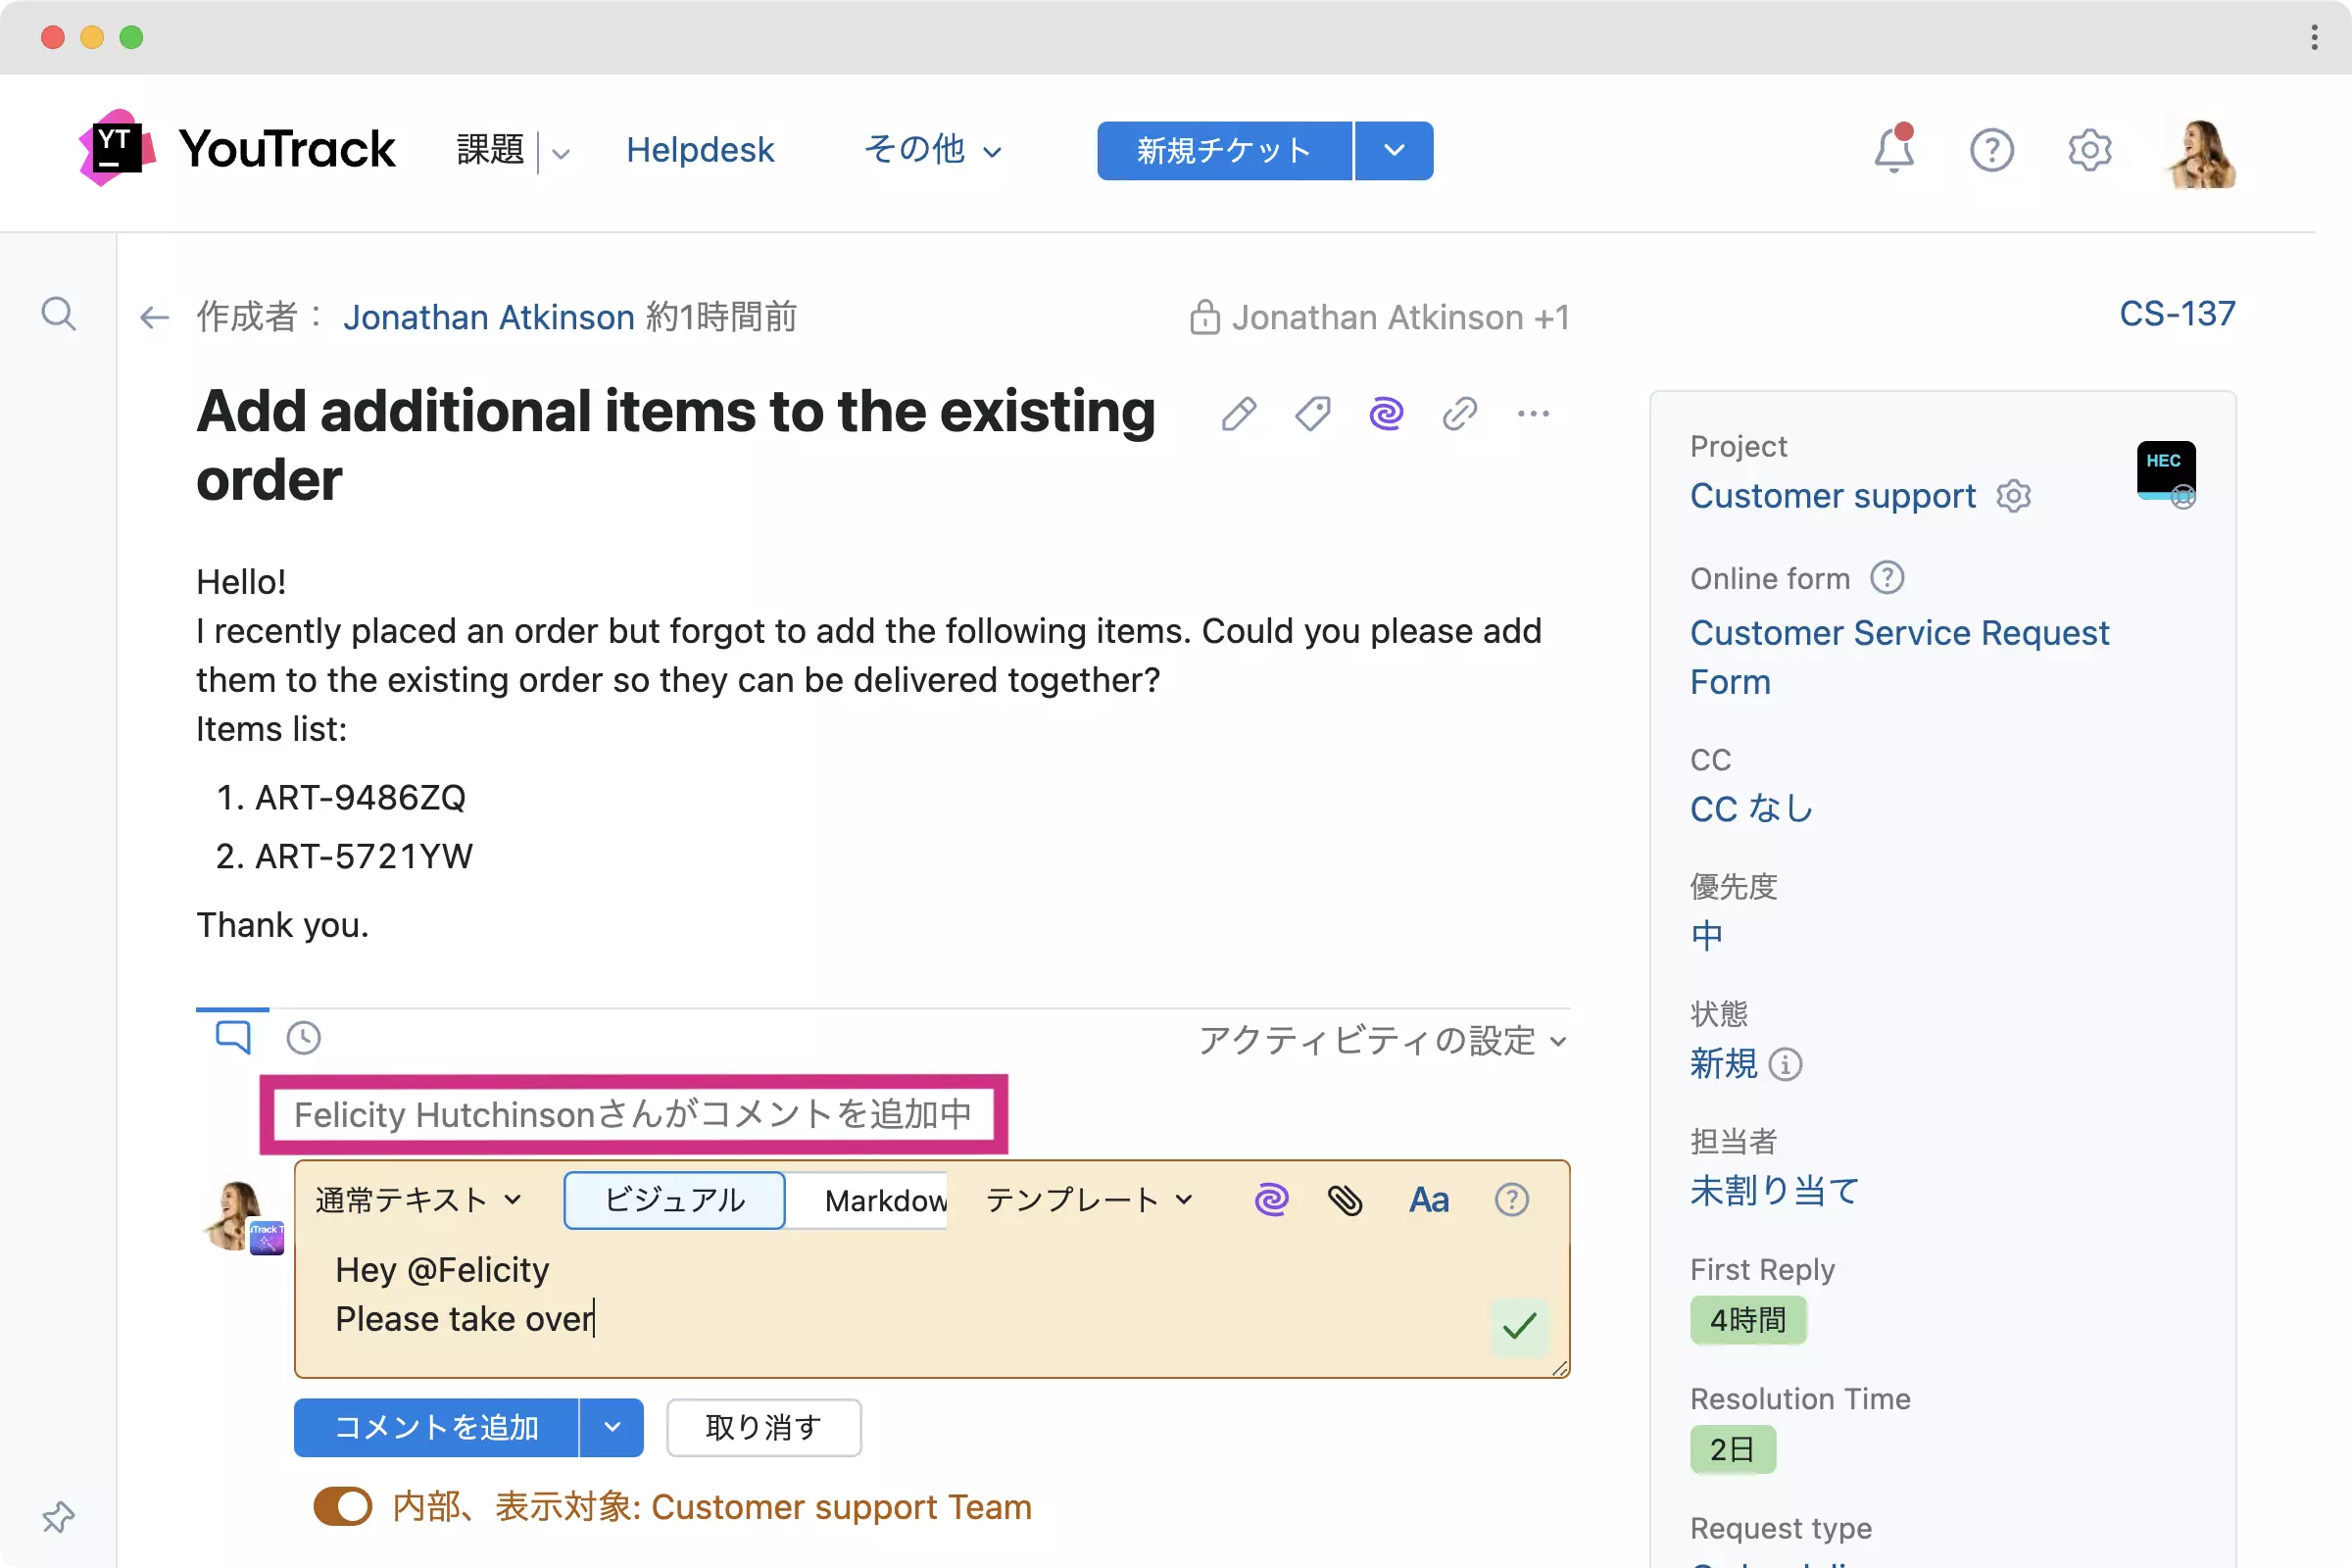This screenshot has width=2352, height=1568.
Task: Click the コメントを追加 button
Action: (436, 1427)
